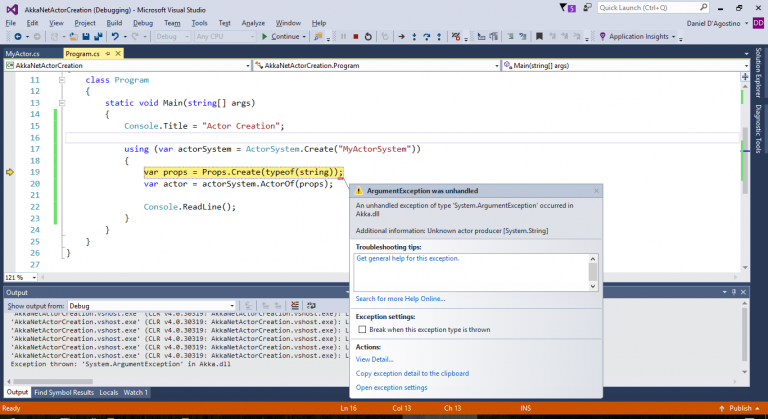Switch to the Locals tab
The width and height of the screenshot is (768, 419).
[x=109, y=393]
